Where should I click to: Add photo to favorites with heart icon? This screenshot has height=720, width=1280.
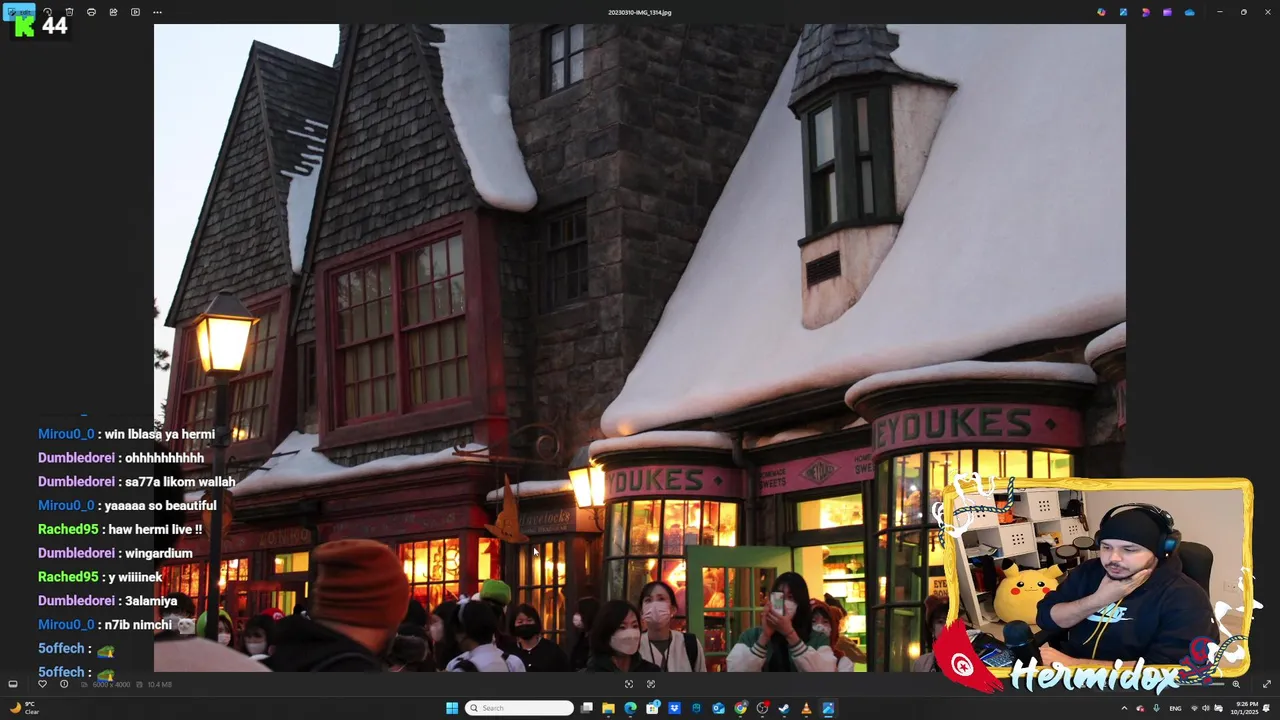(42, 684)
